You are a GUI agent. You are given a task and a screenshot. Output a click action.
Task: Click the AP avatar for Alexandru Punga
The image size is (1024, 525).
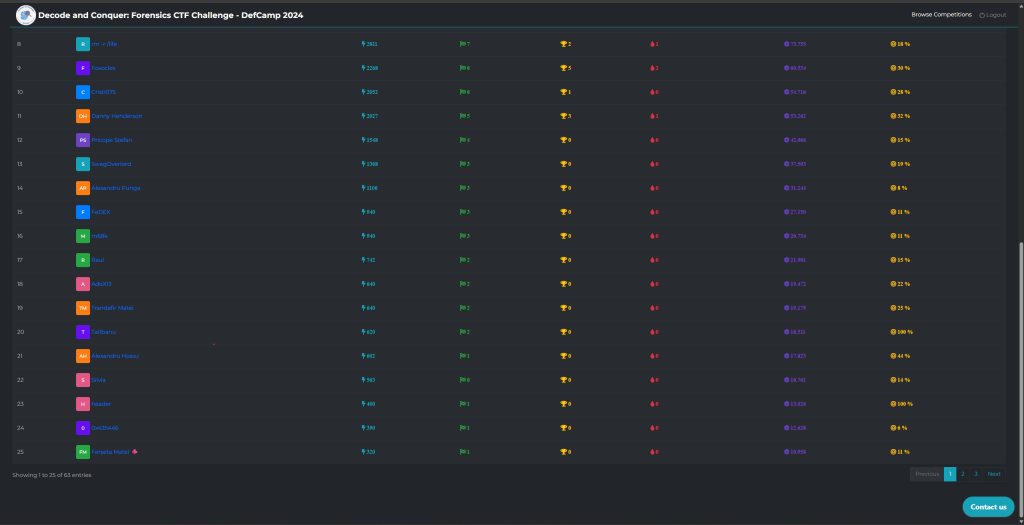tap(83, 188)
